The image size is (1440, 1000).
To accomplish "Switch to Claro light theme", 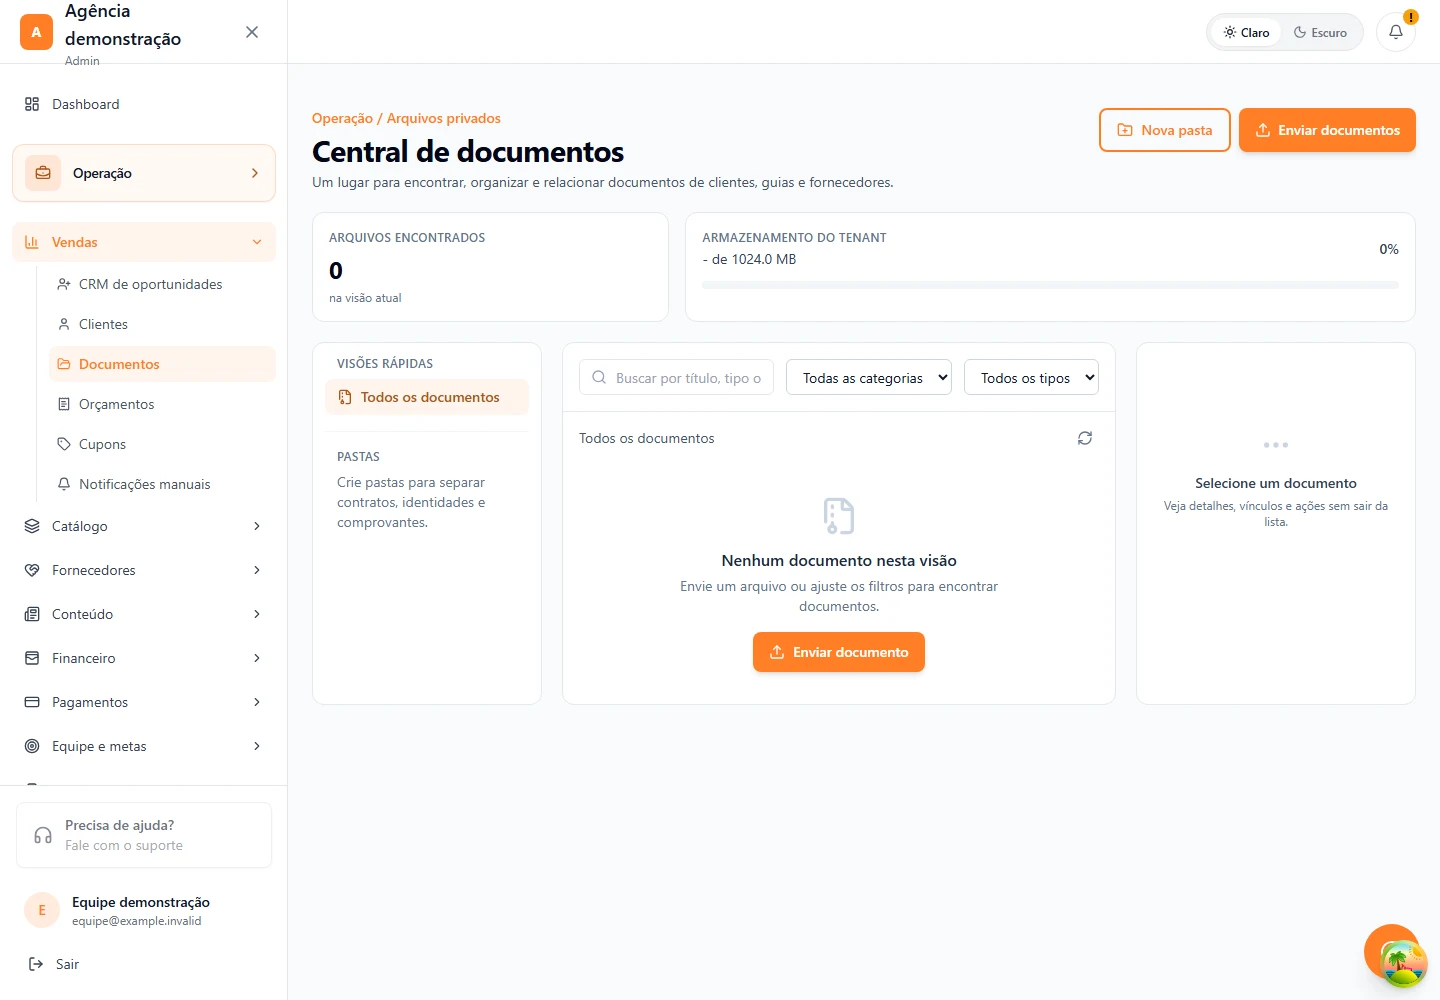I will click(1246, 32).
